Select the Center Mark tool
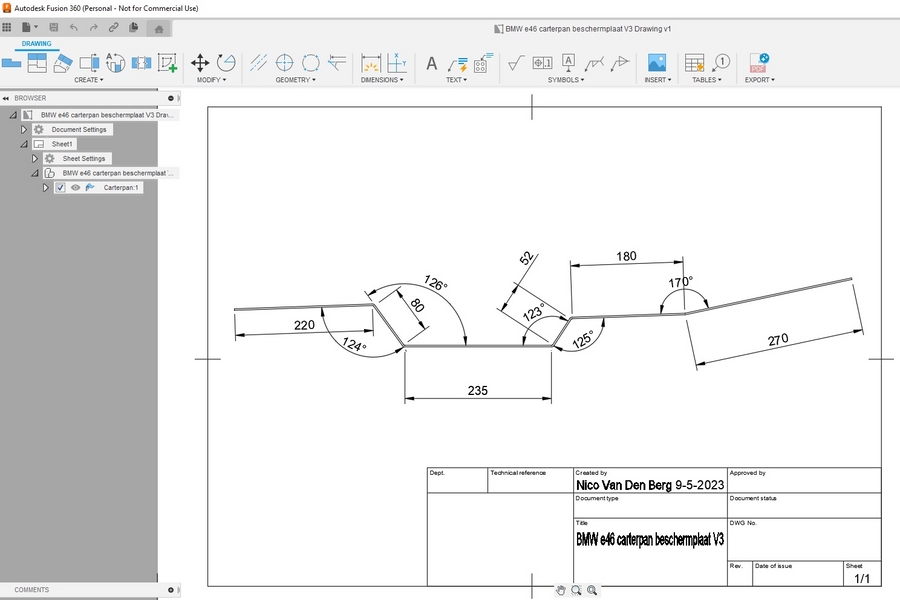The image size is (900, 600). [x=285, y=63]
